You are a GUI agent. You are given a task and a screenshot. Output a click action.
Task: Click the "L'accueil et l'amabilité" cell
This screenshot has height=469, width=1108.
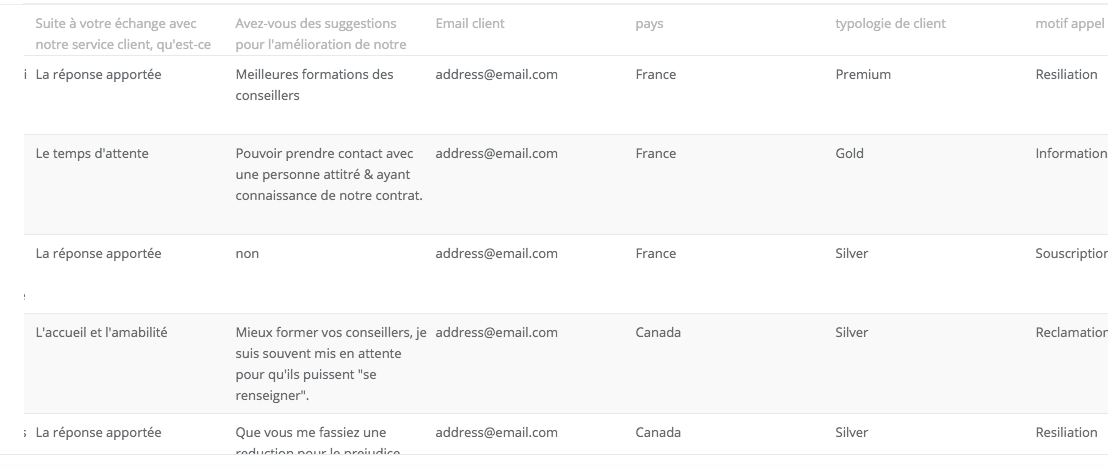(x=101, y=333)
